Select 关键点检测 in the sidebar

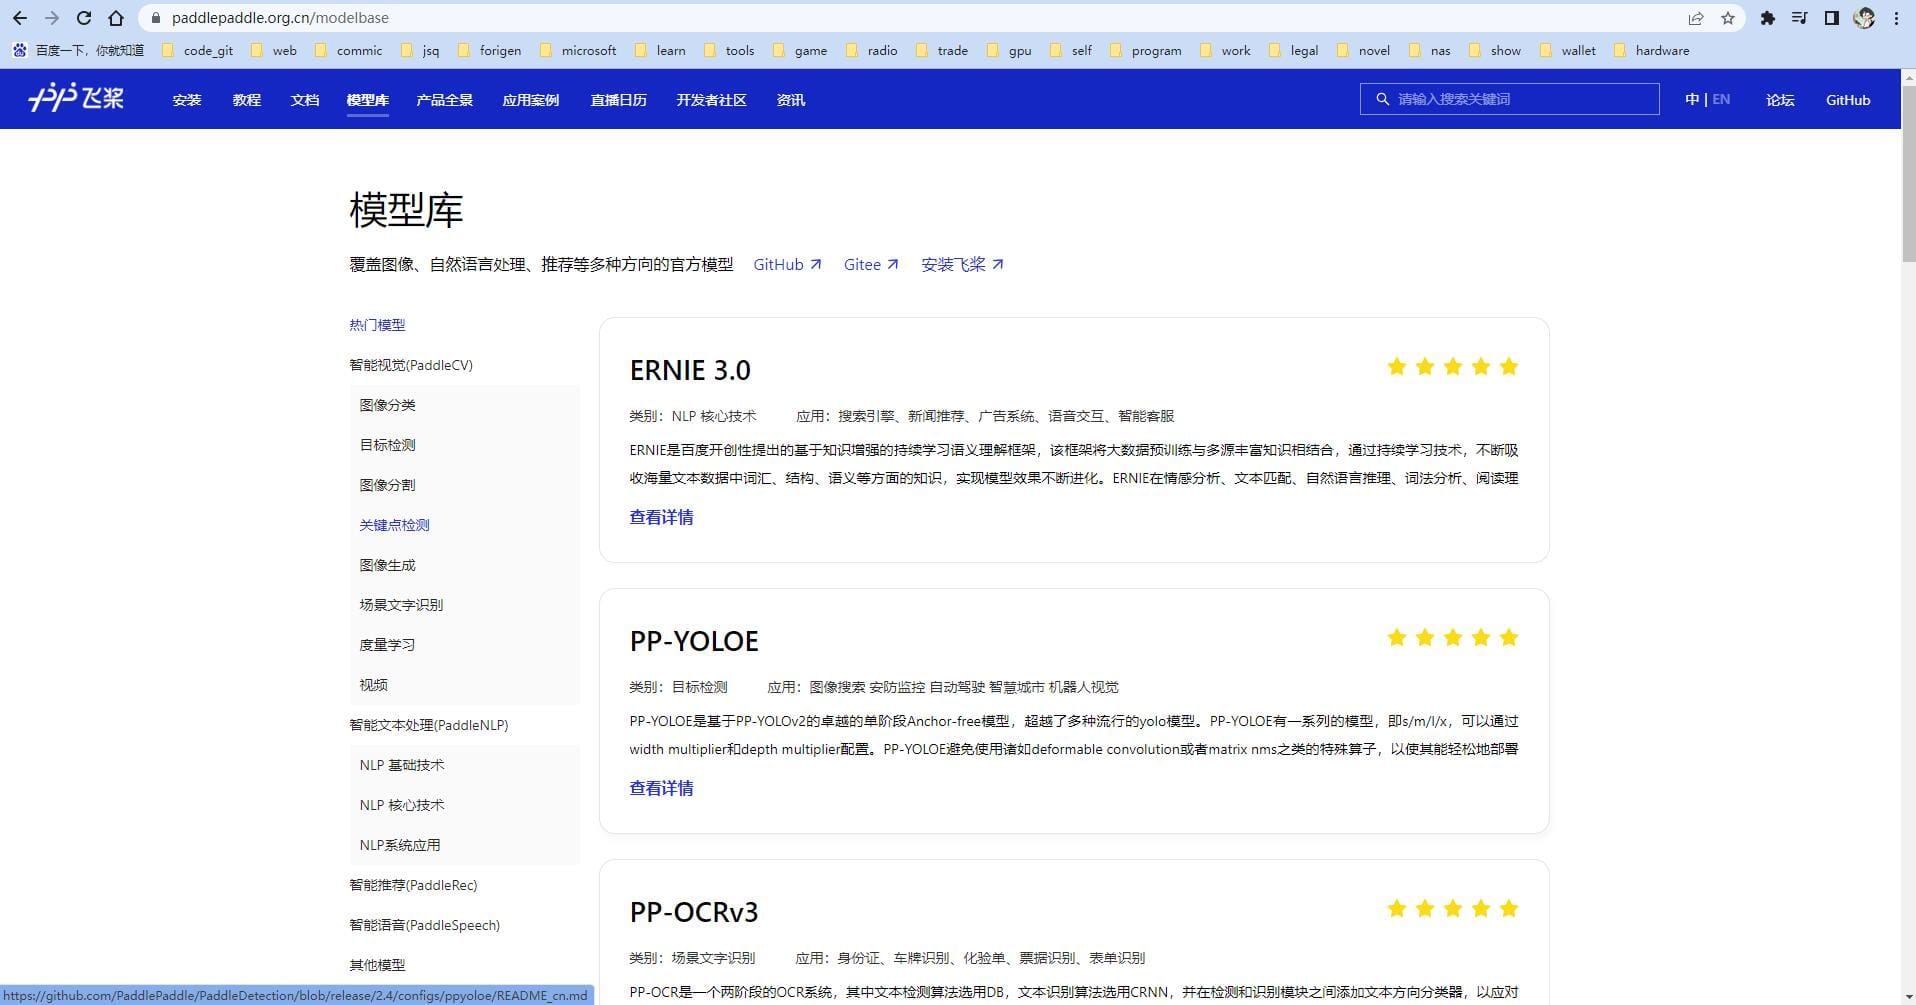tap(394, 525)
